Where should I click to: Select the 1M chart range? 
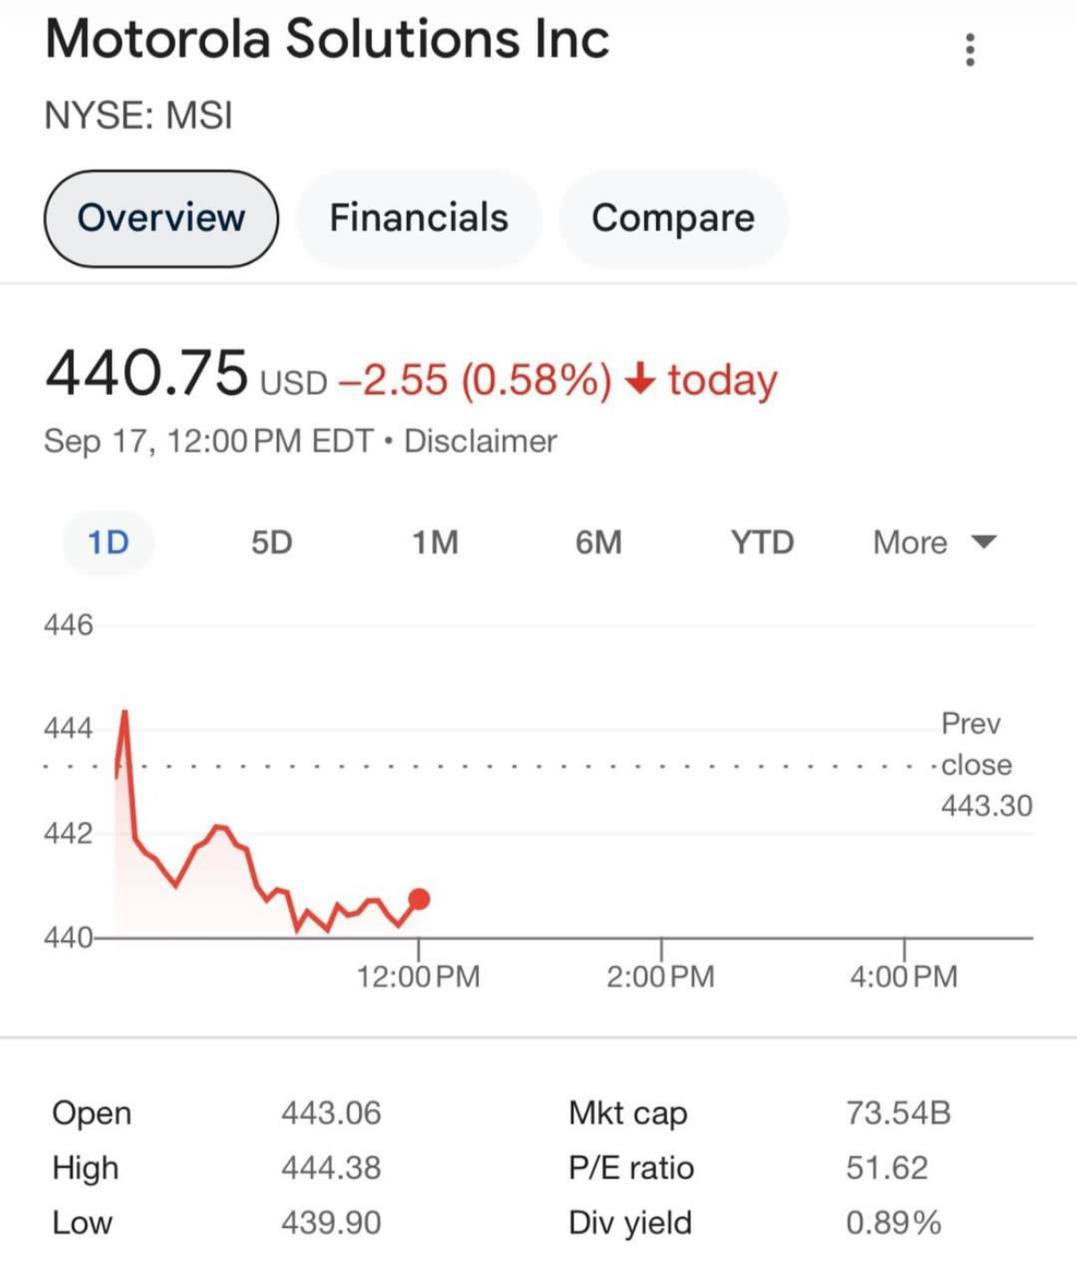click(435, 542)
